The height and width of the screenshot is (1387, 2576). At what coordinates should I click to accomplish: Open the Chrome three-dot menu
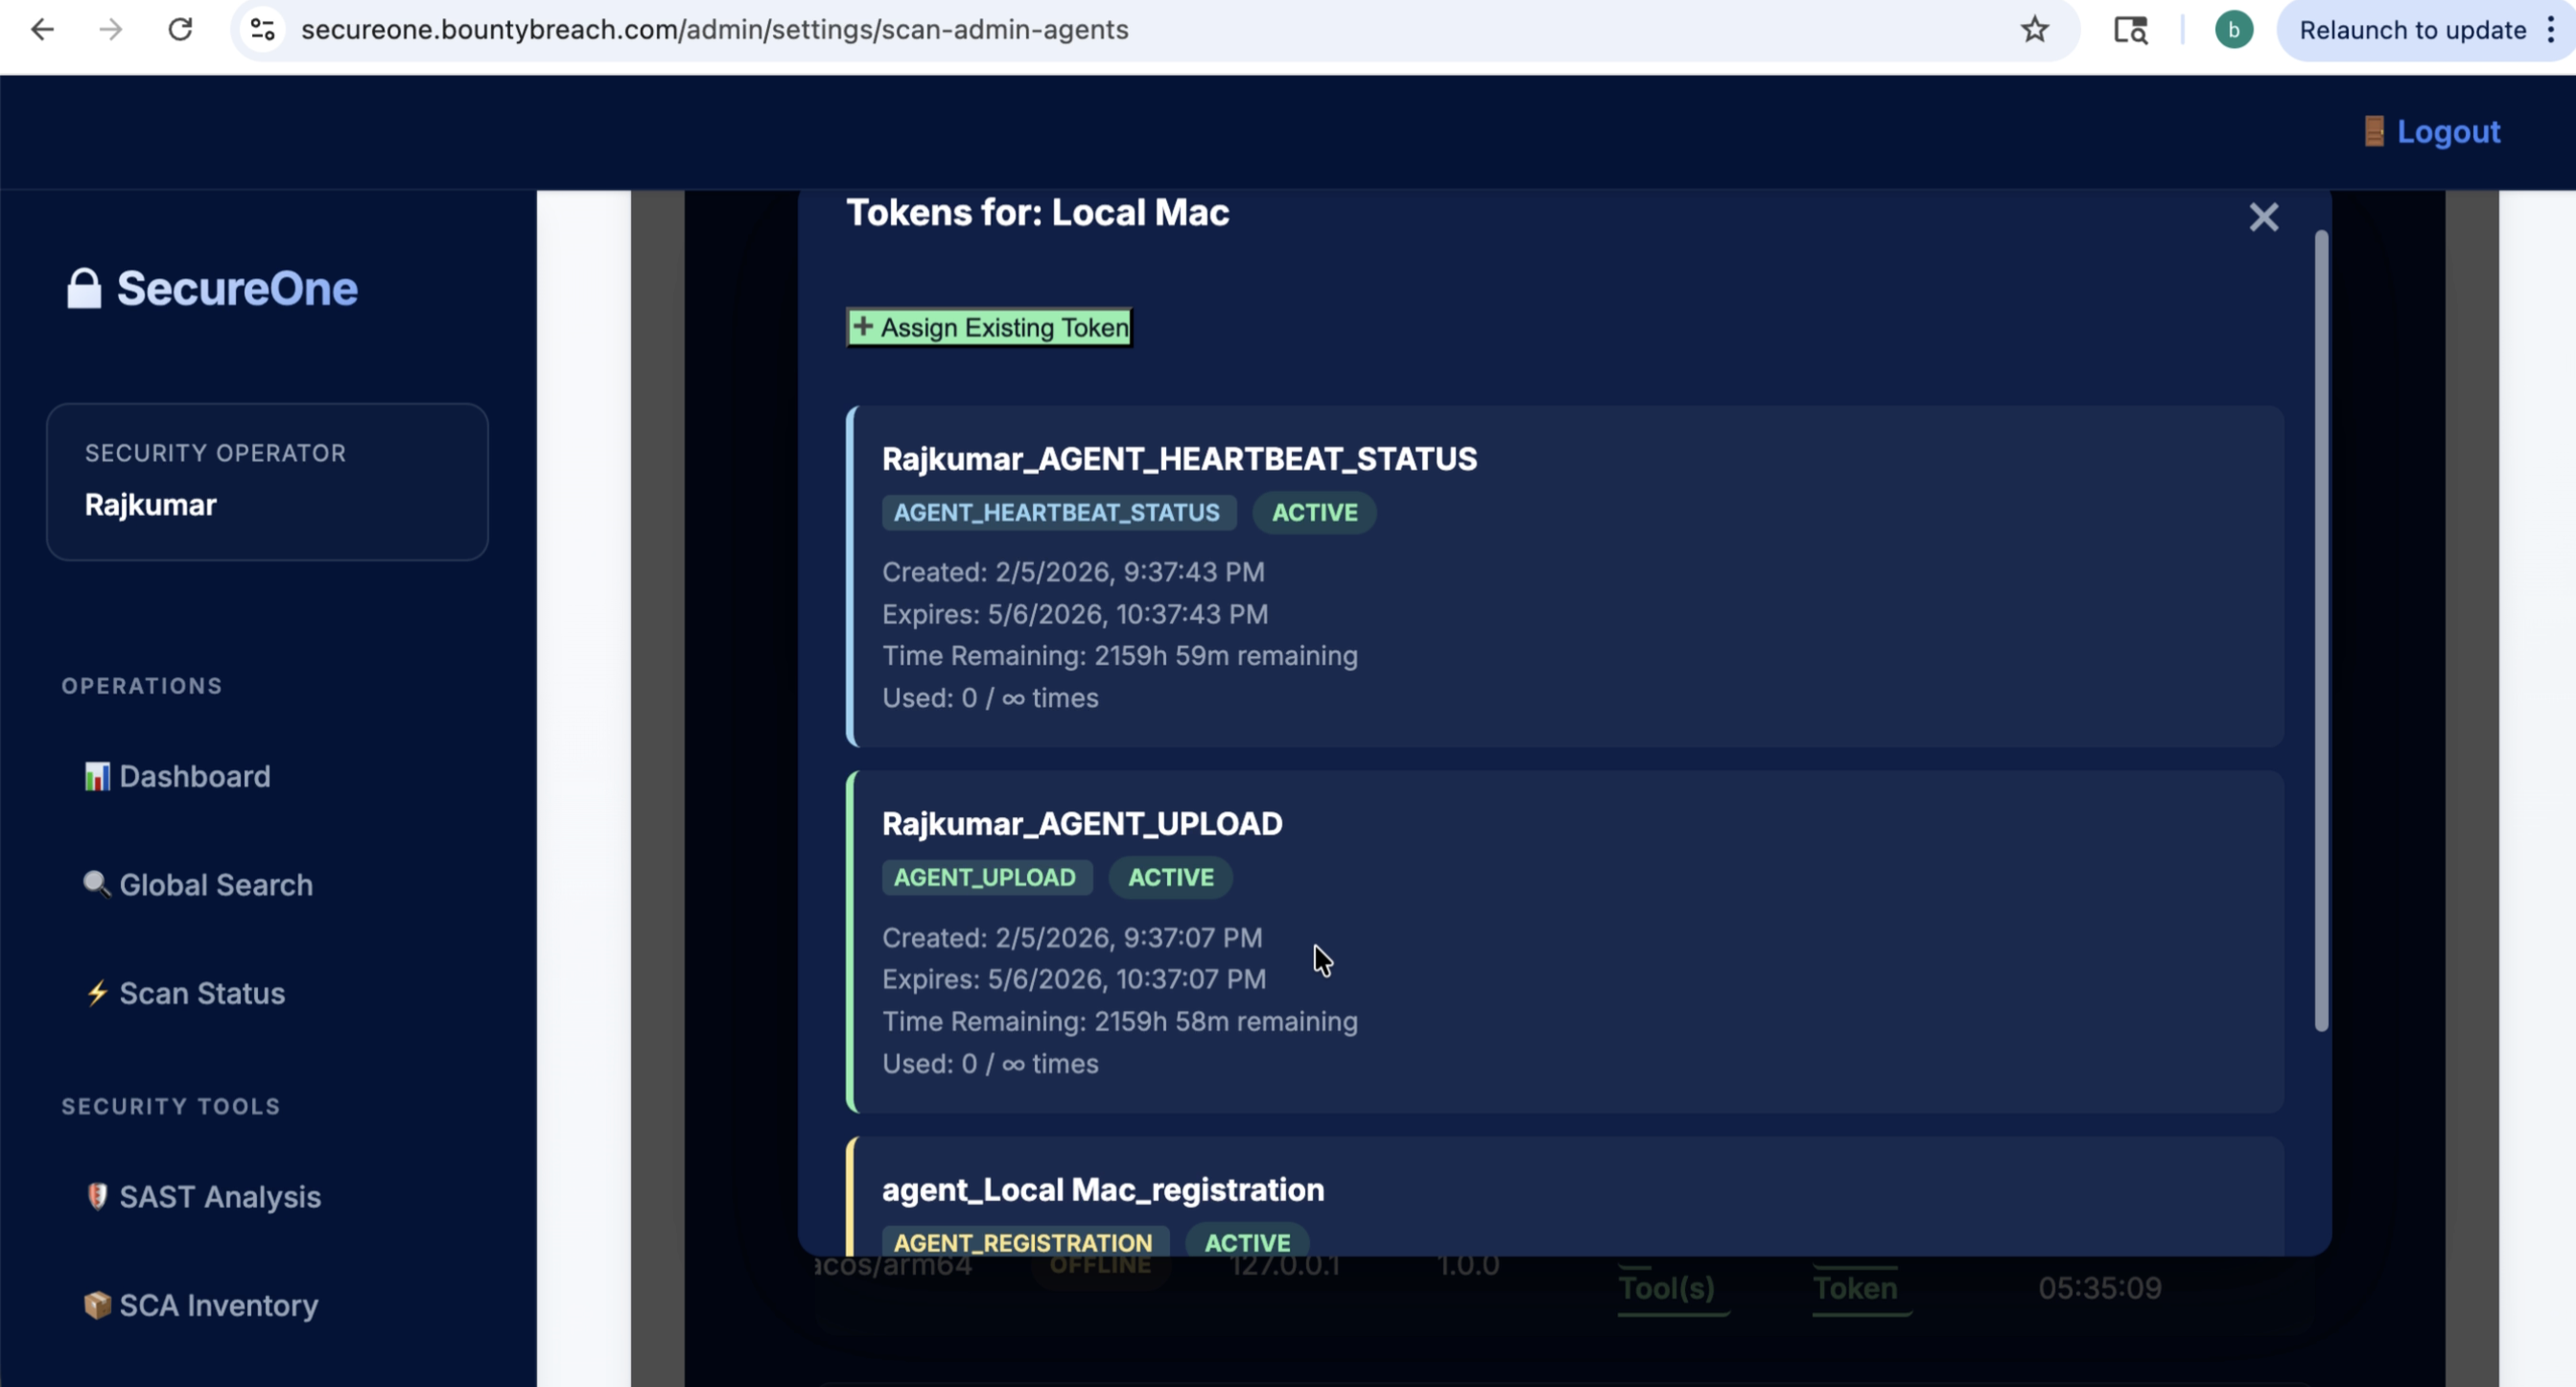(x=2551, y=30)
